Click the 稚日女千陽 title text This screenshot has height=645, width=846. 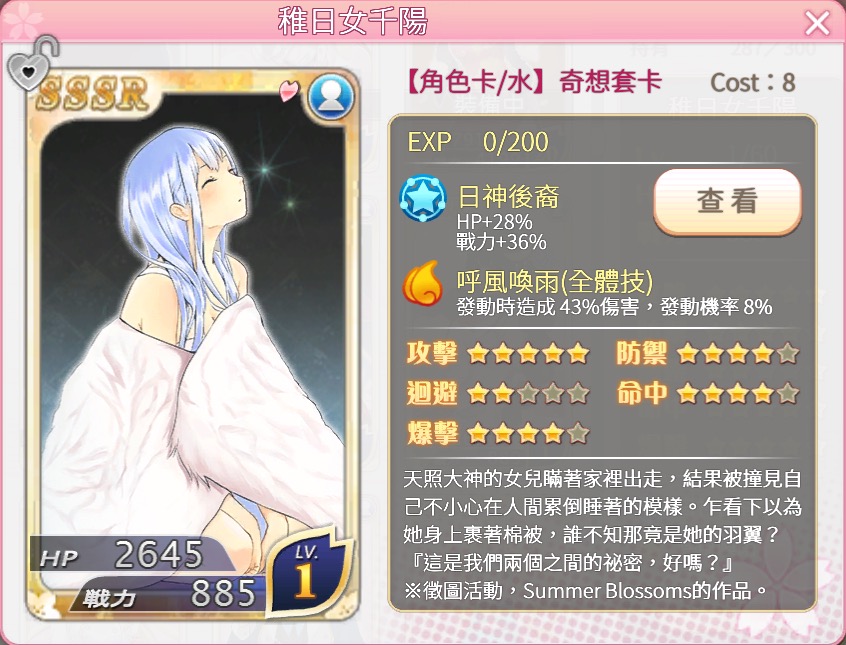pos(352,22)
